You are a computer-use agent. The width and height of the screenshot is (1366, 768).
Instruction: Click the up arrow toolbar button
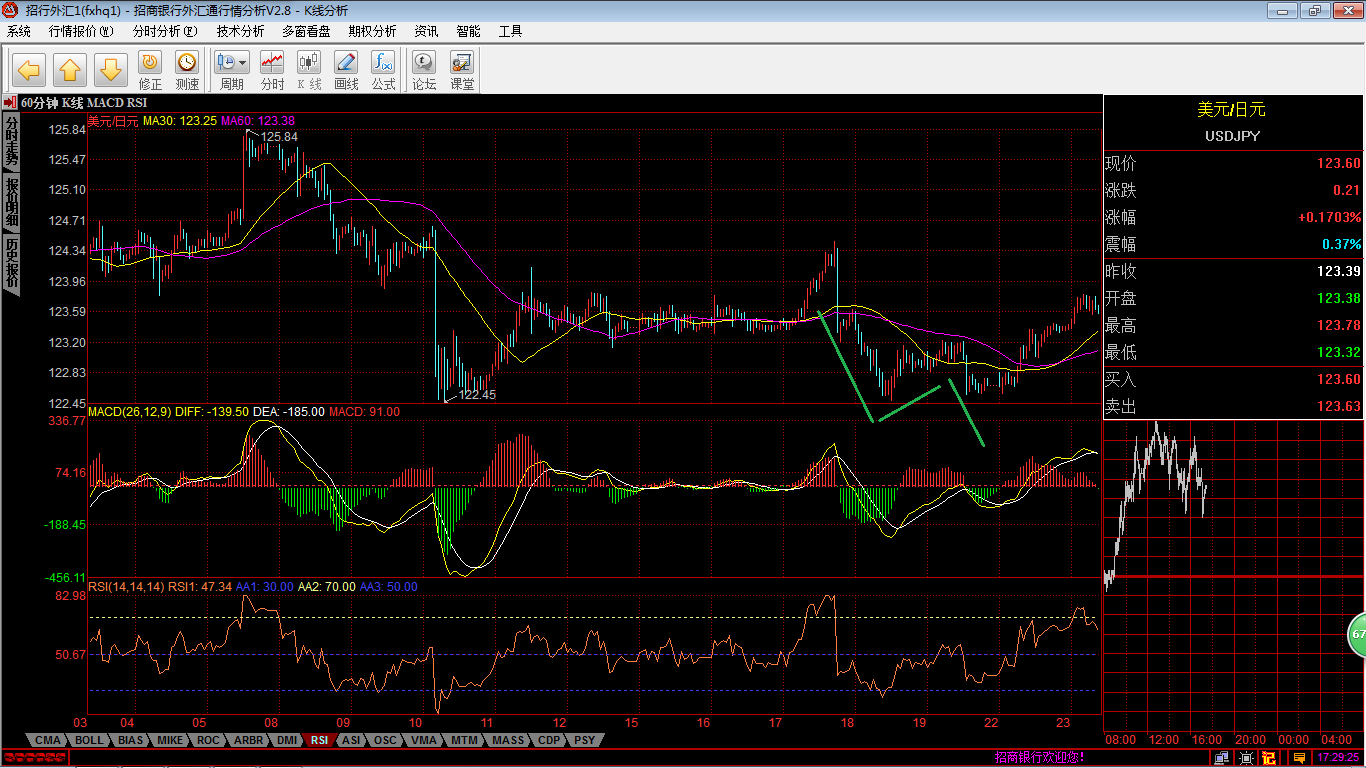70,70
